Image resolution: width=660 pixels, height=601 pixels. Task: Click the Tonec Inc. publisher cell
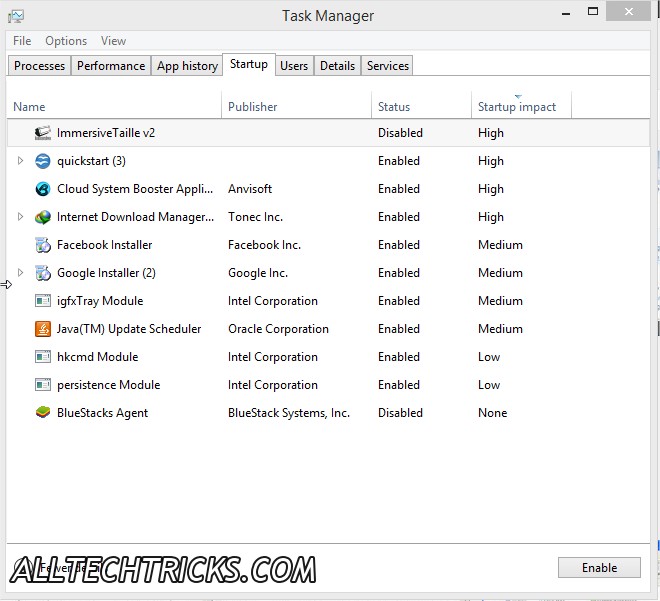tap(255, 217)
